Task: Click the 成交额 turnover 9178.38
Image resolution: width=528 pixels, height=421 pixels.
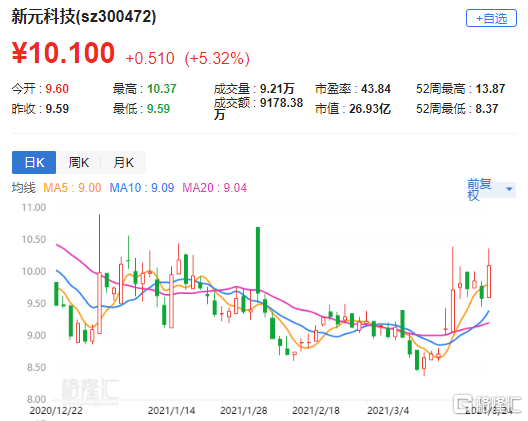Action: point(281,103)
